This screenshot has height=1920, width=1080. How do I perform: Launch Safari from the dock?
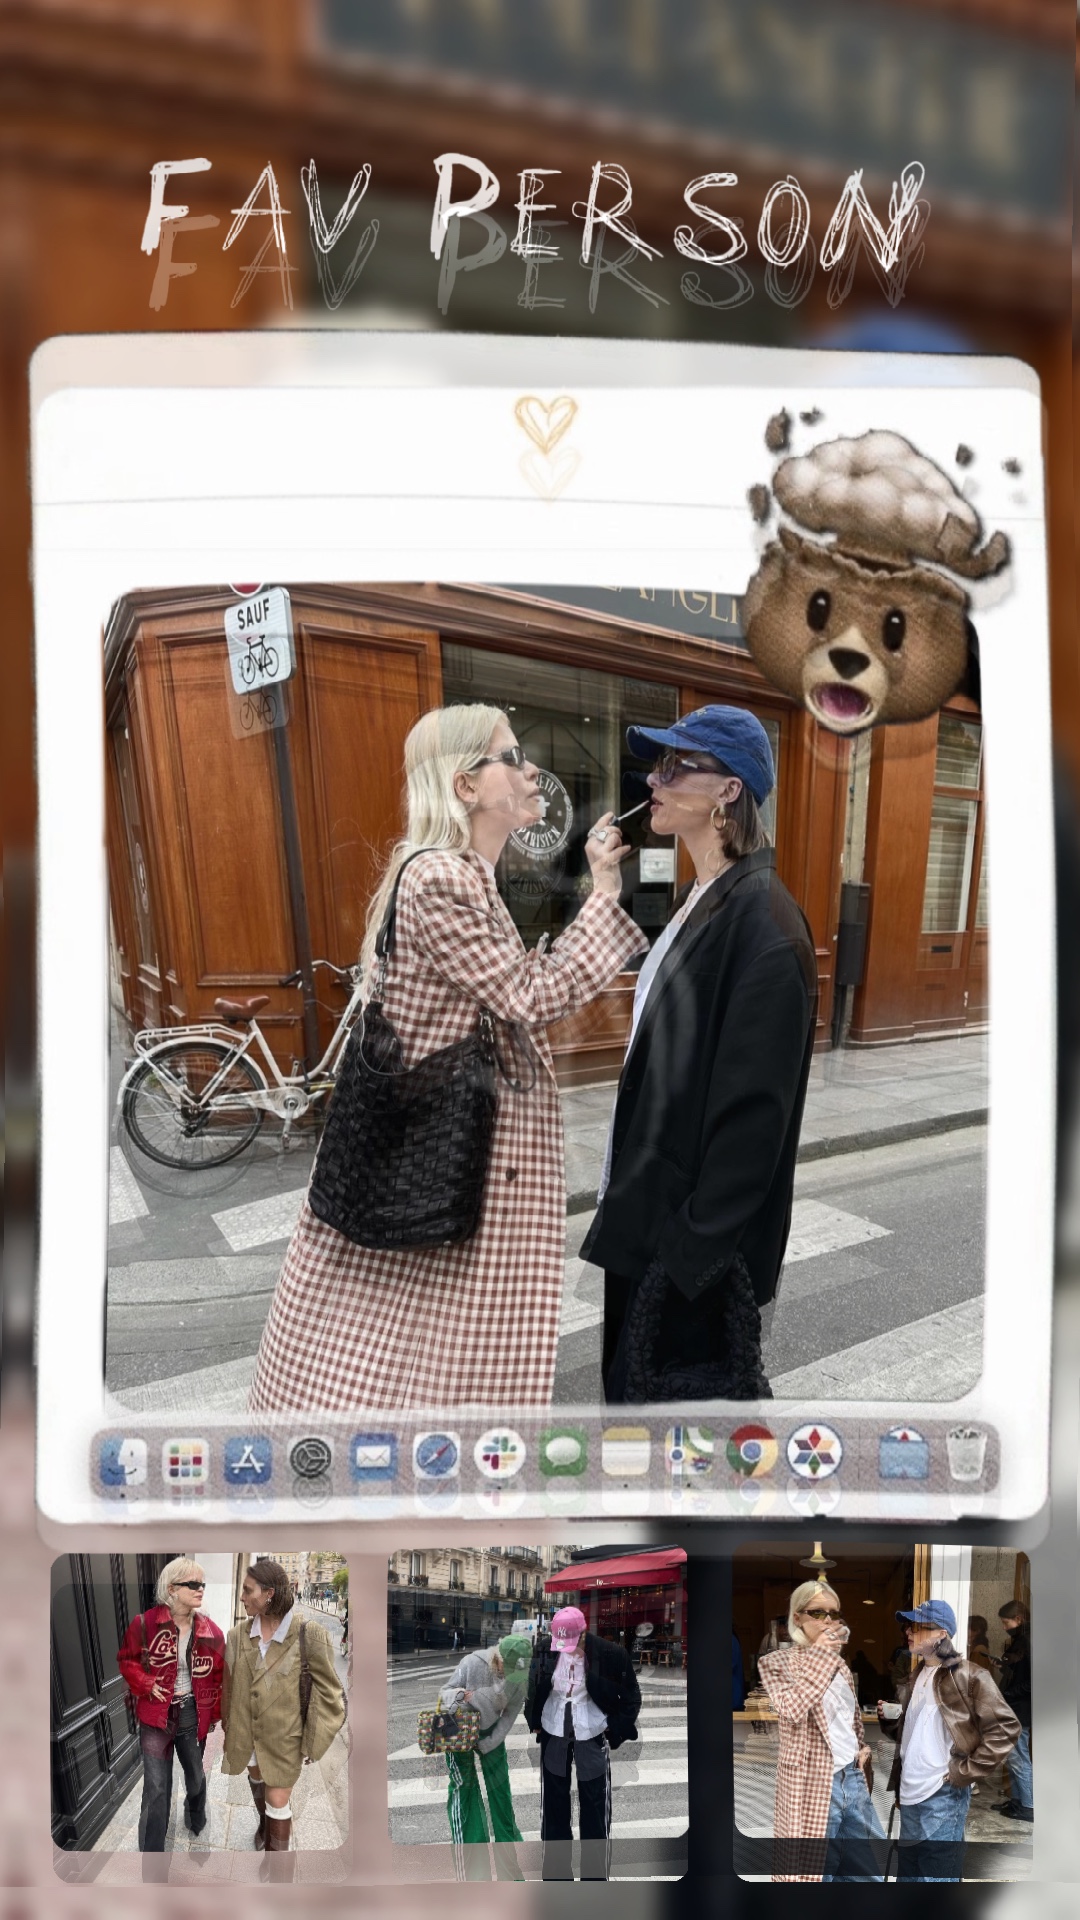point(437,1456)
